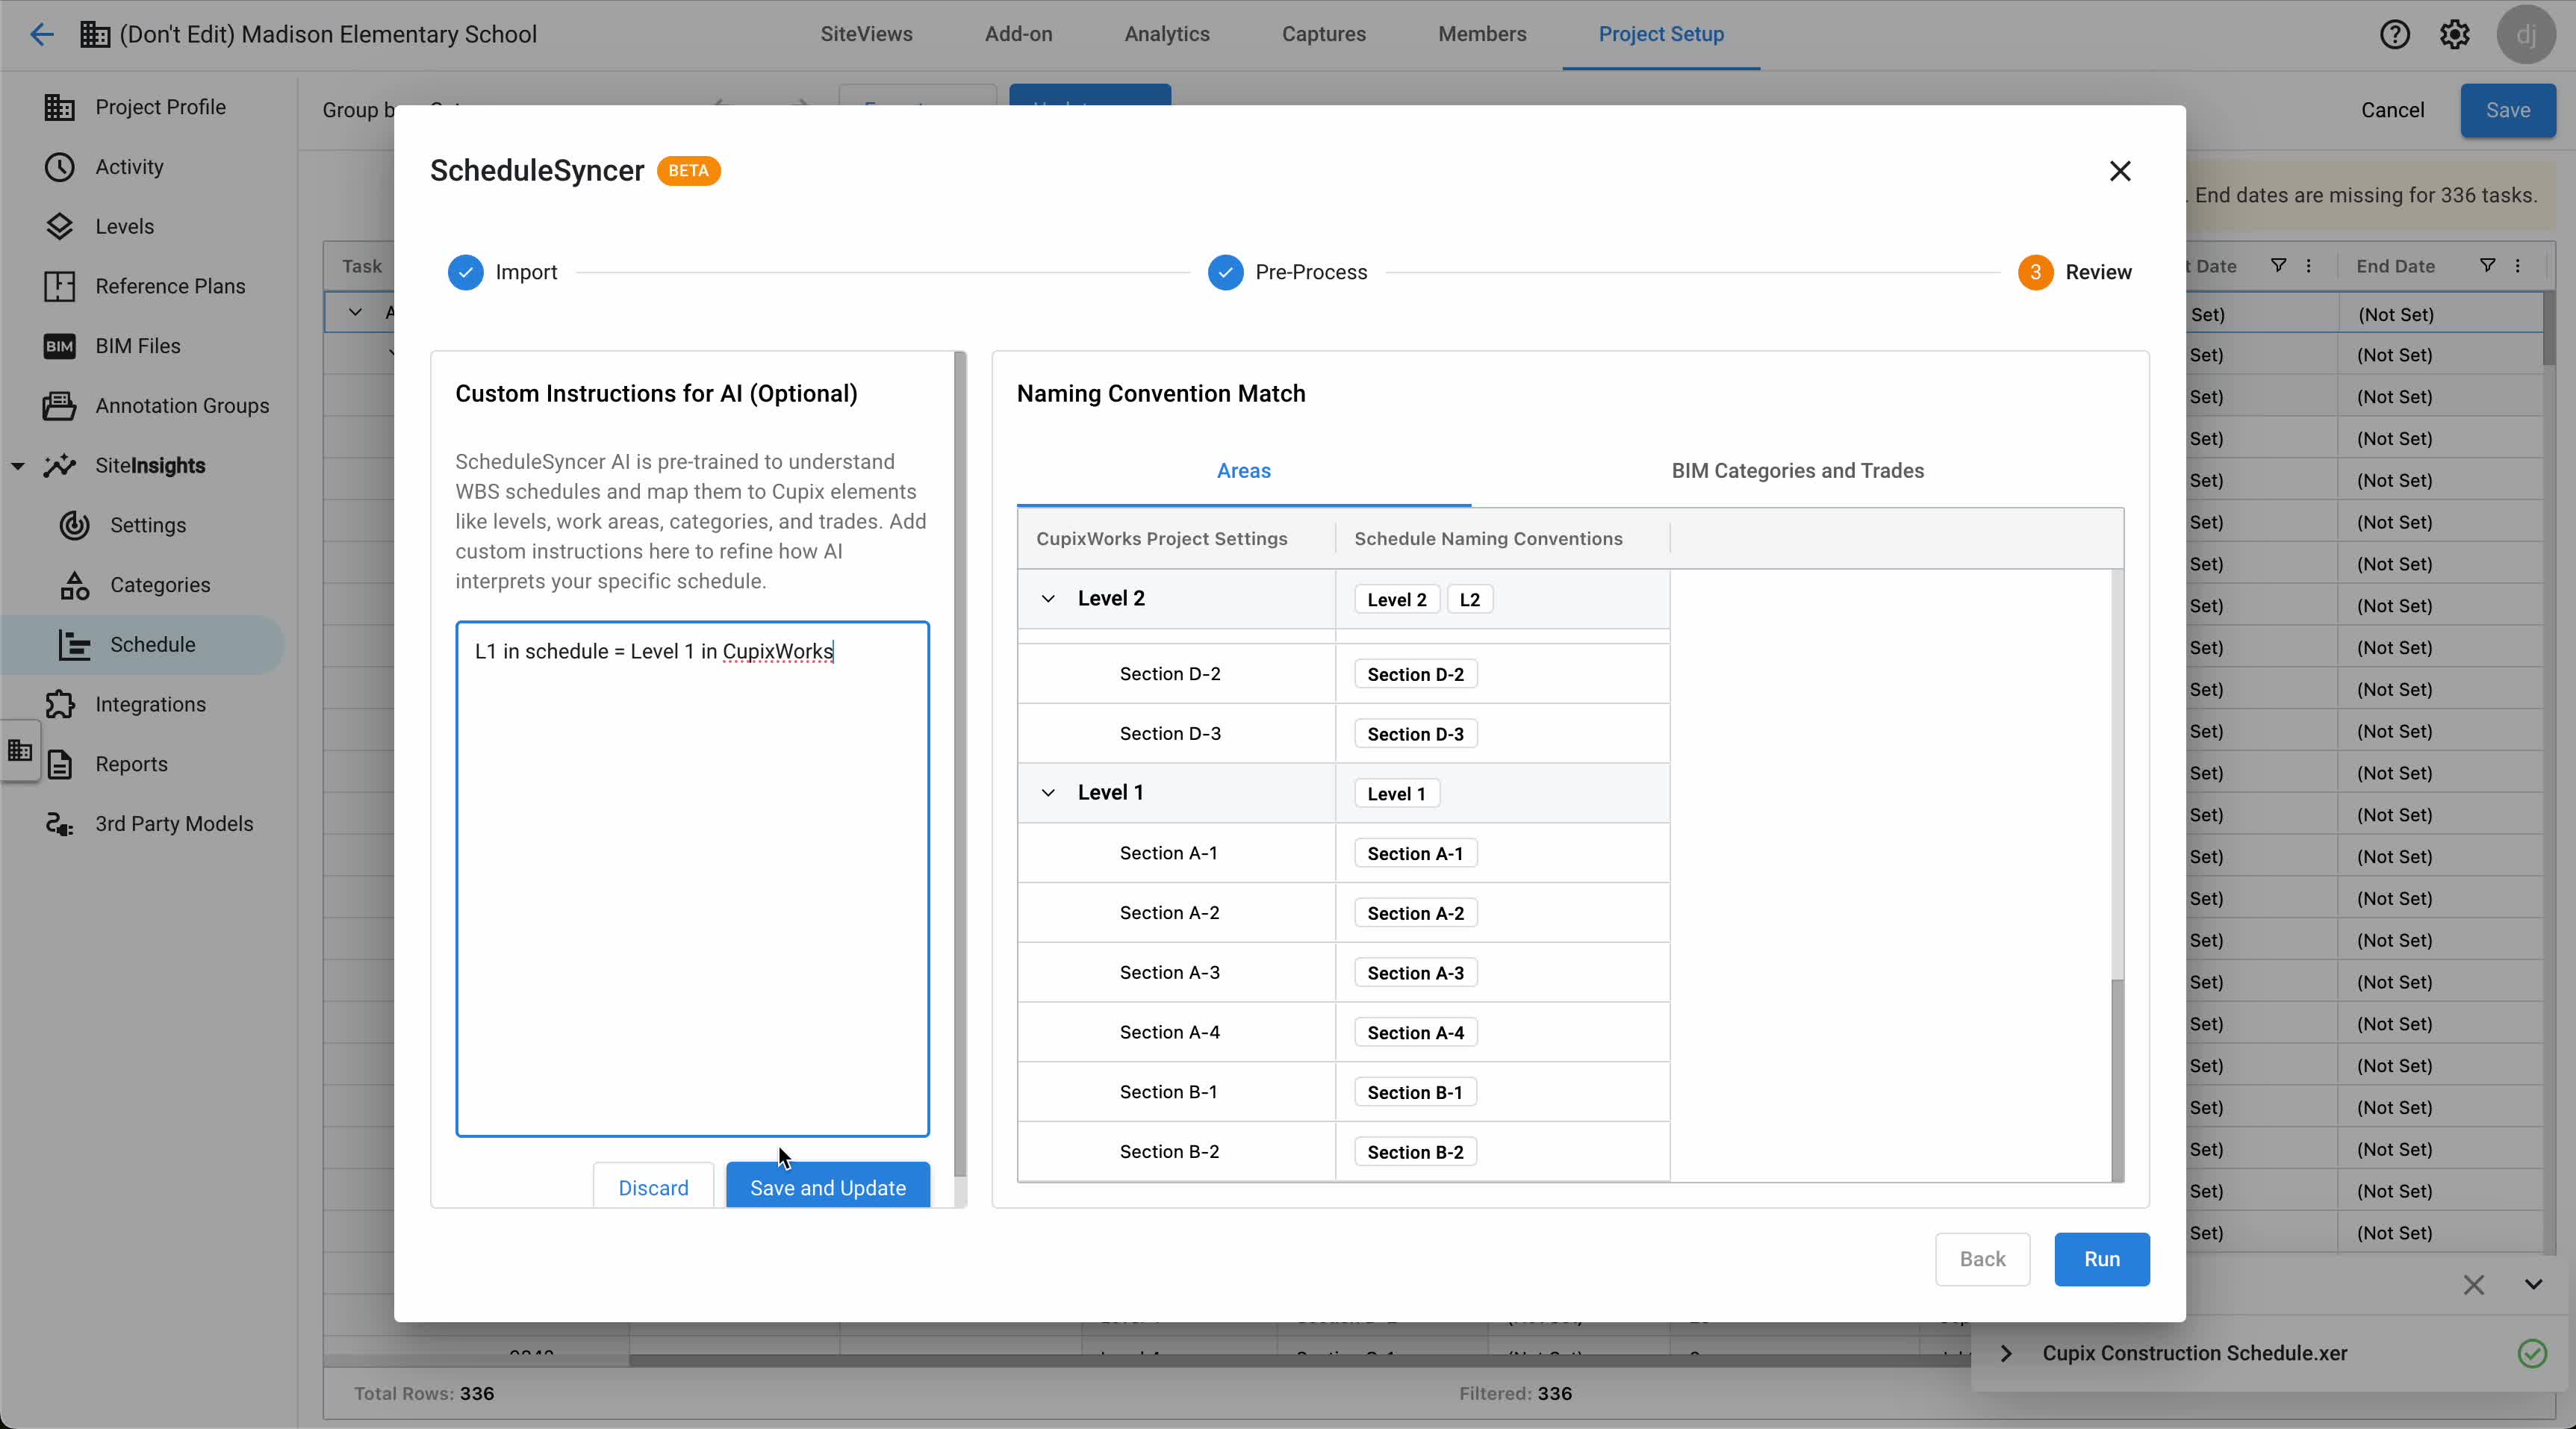The height and width of the screenshot is (1429, 2576).
Task: Open the Members tab
Action: [1482, 34]
